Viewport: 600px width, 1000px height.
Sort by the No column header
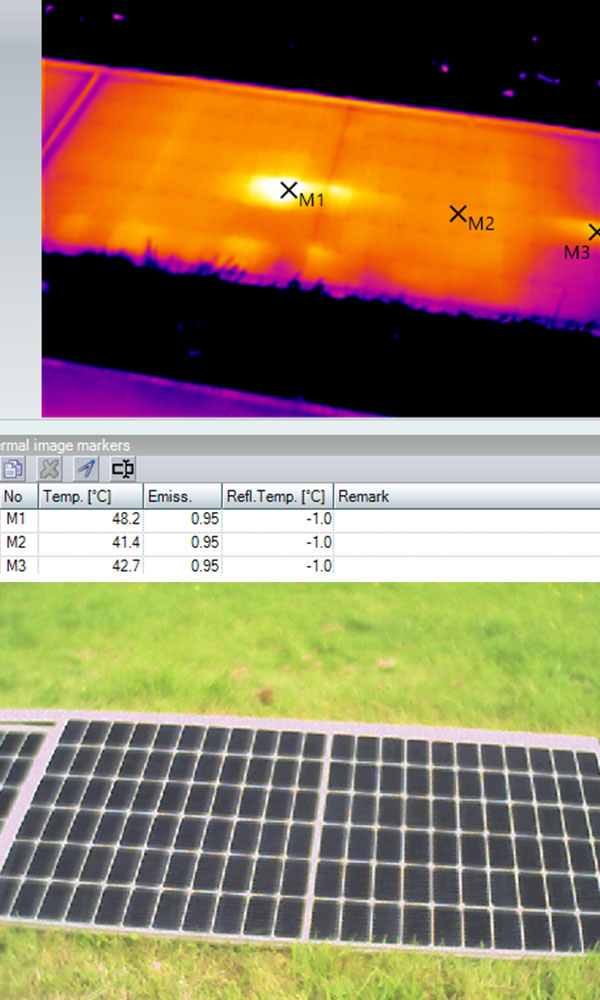click(x=19, y=496)
